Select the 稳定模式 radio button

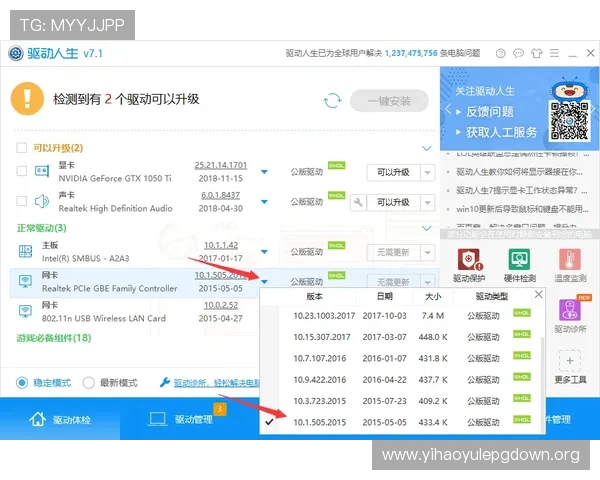(x=22, y=382)
